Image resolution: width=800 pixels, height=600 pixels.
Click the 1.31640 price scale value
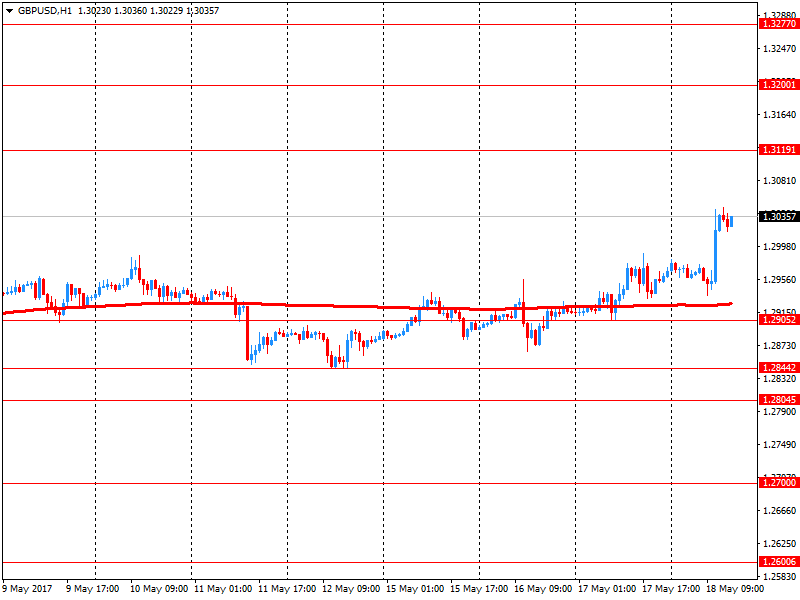[780, 115]
